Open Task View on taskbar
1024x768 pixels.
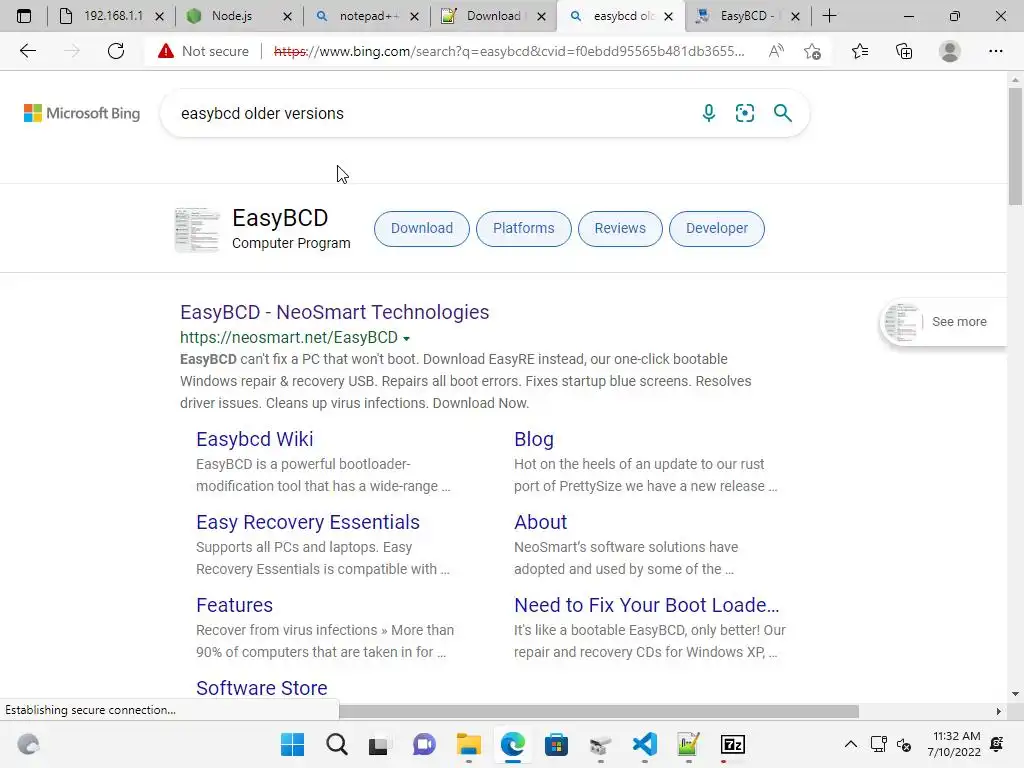tap(379, 744)
